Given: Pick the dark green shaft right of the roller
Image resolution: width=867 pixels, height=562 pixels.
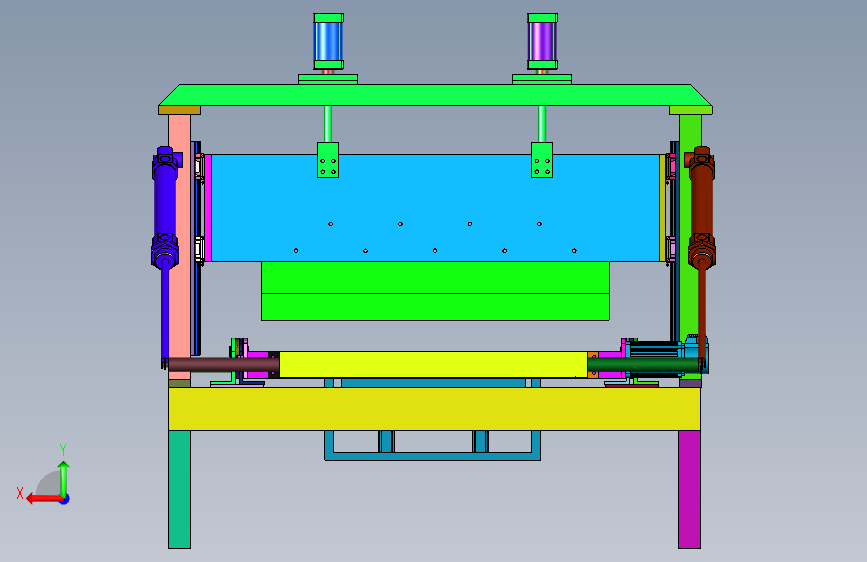Looking at the screenshot, I should [x=643, y=365].
